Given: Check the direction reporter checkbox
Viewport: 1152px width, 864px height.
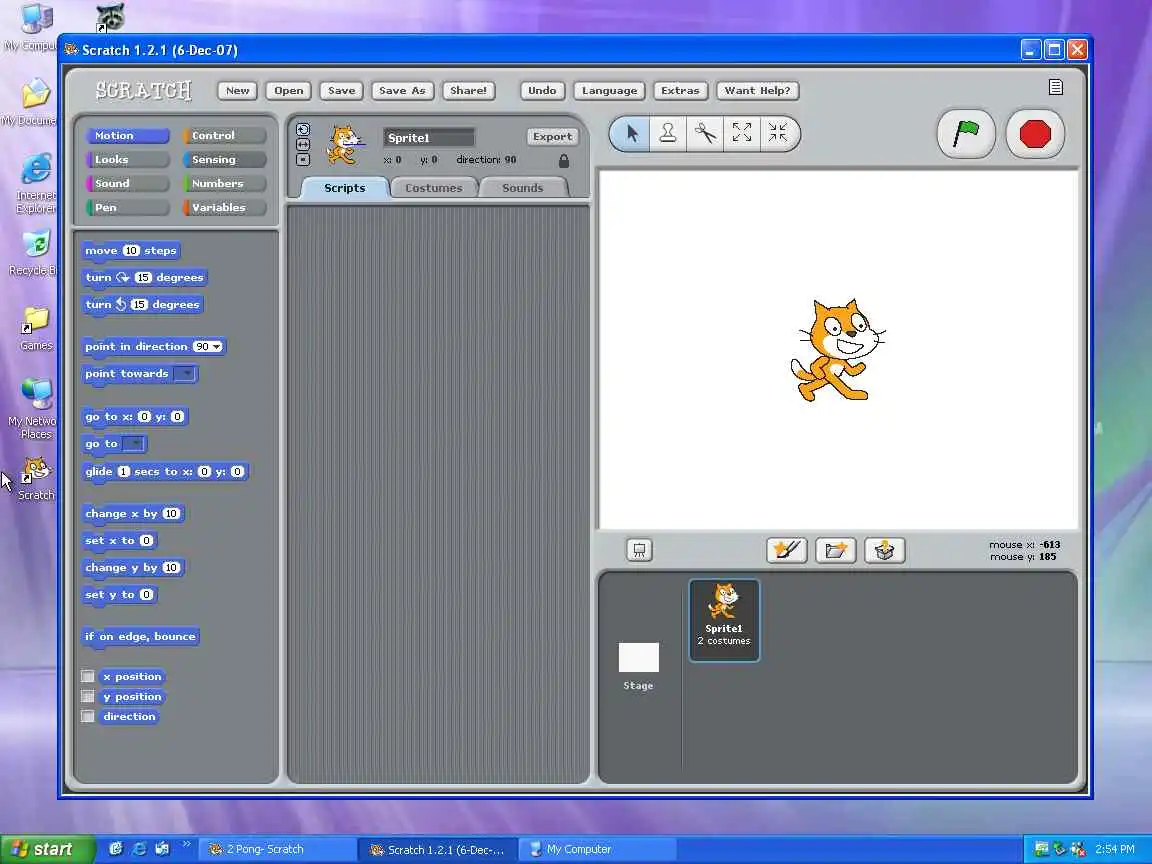Looking at the screenshot, I should (88, 716).
